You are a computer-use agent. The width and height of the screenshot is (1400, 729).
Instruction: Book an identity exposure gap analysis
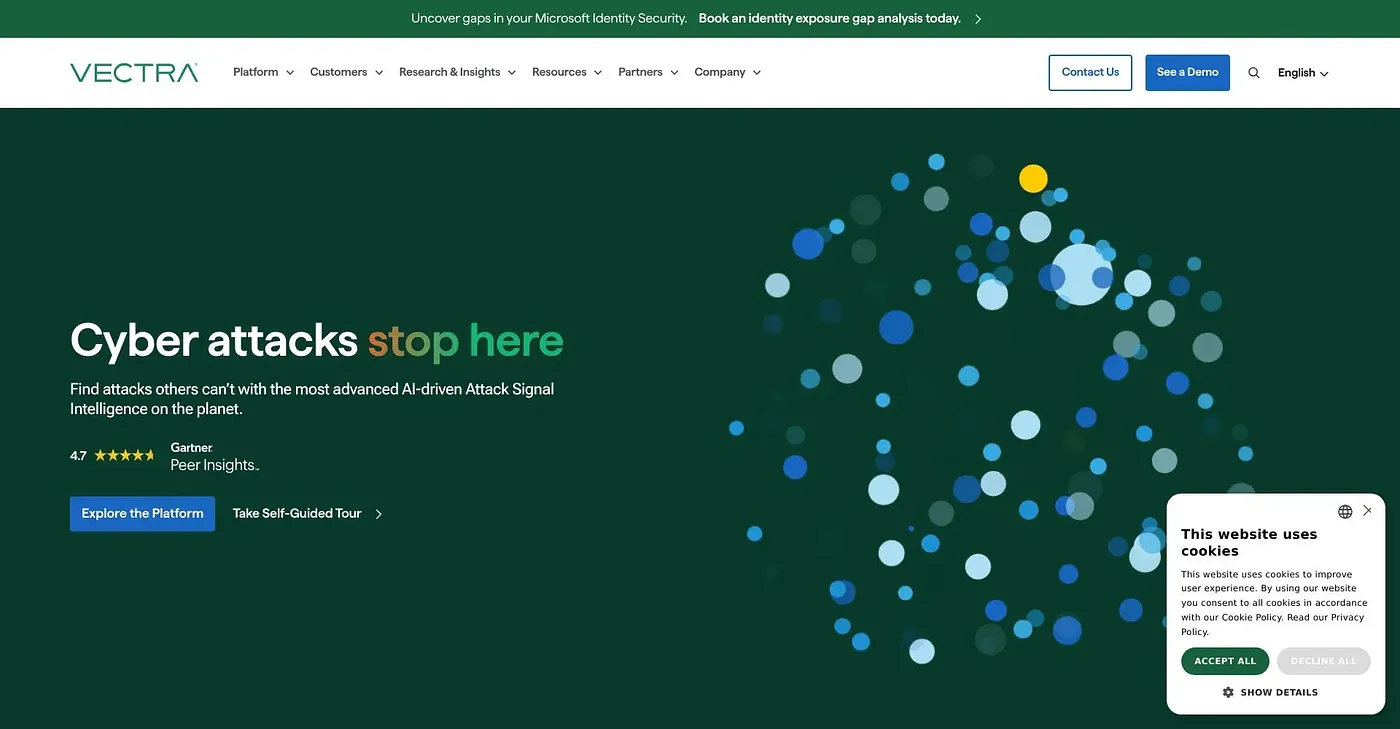pos(830,19)
